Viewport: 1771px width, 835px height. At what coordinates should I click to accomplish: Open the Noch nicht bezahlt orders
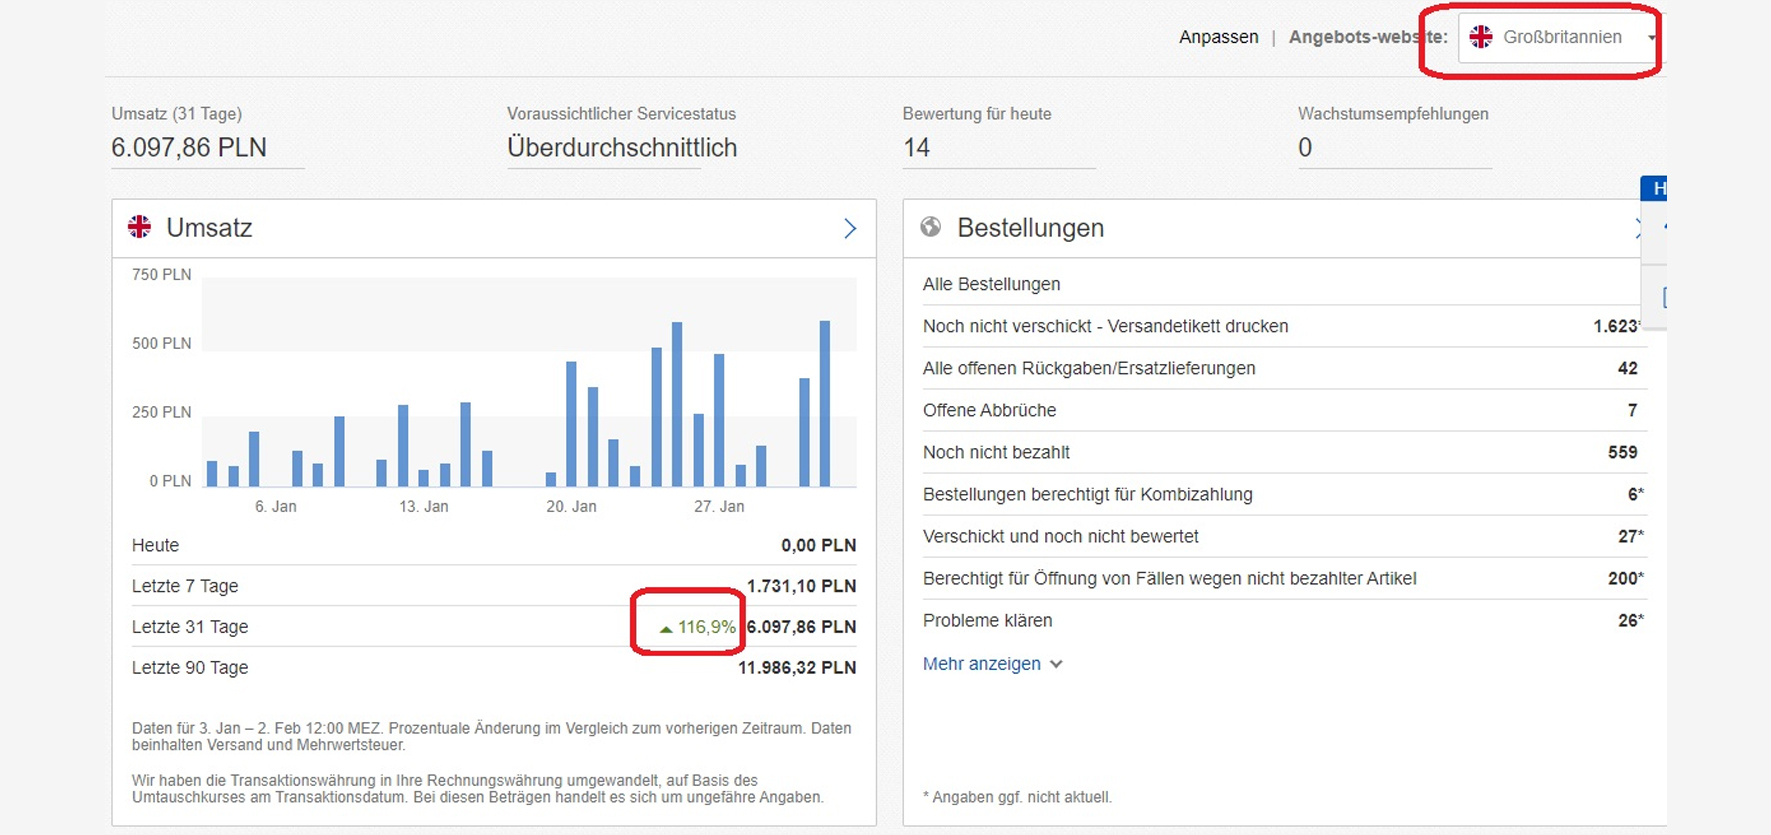996,452
